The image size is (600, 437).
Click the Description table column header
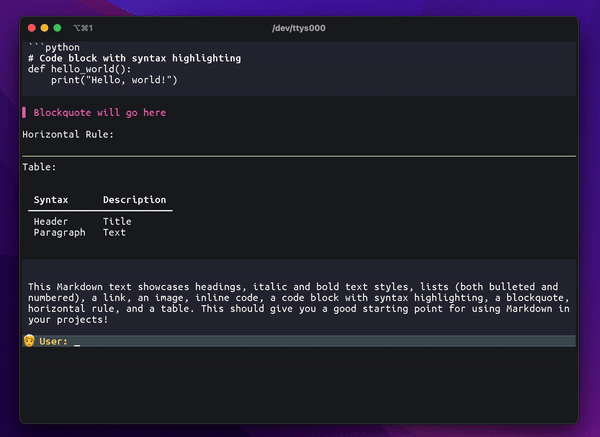[135, 200]
